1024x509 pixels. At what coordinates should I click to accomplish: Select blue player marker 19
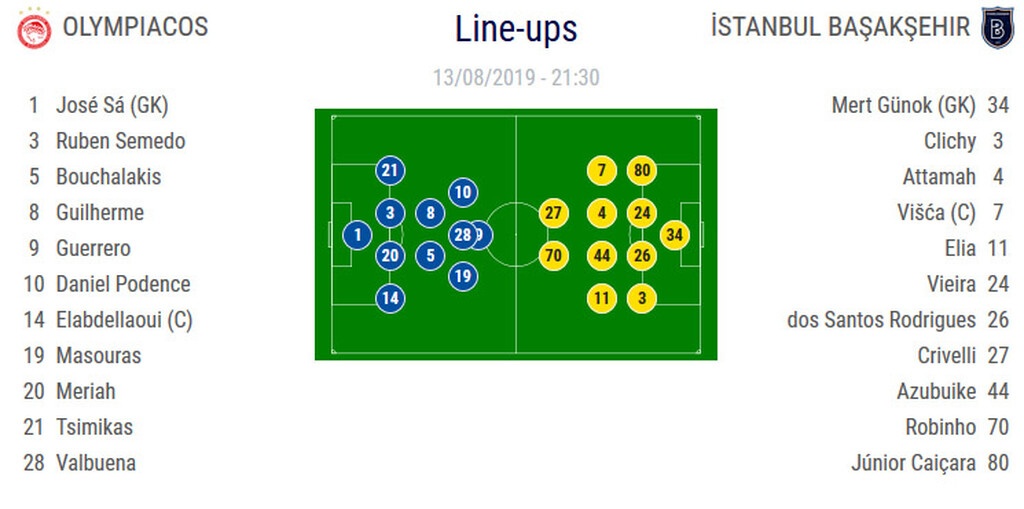(x=462, y=275)
